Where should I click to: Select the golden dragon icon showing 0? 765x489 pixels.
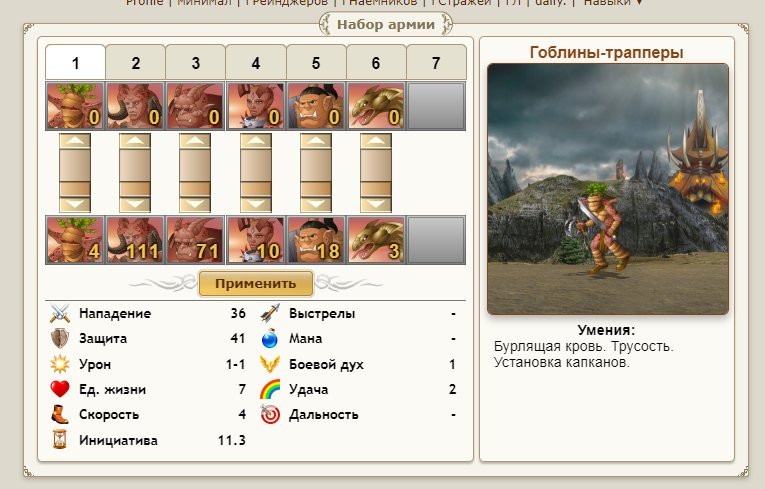point(376,106)
